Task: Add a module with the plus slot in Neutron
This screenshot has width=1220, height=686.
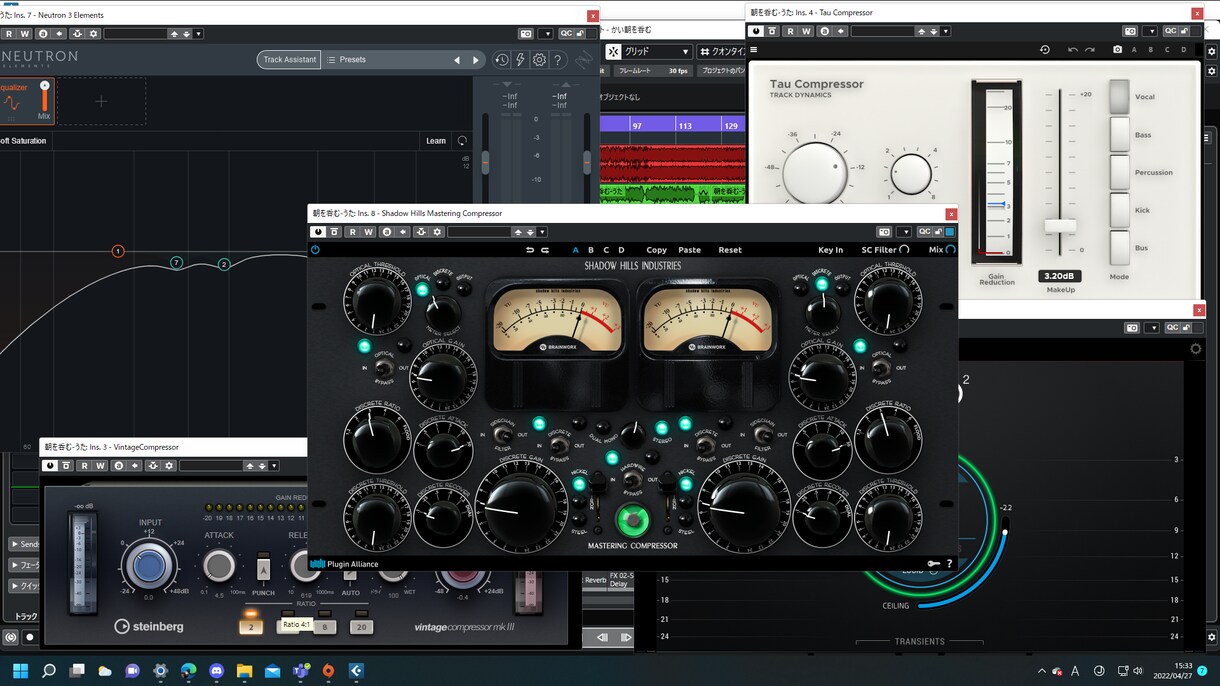Action: click(101, 101)
